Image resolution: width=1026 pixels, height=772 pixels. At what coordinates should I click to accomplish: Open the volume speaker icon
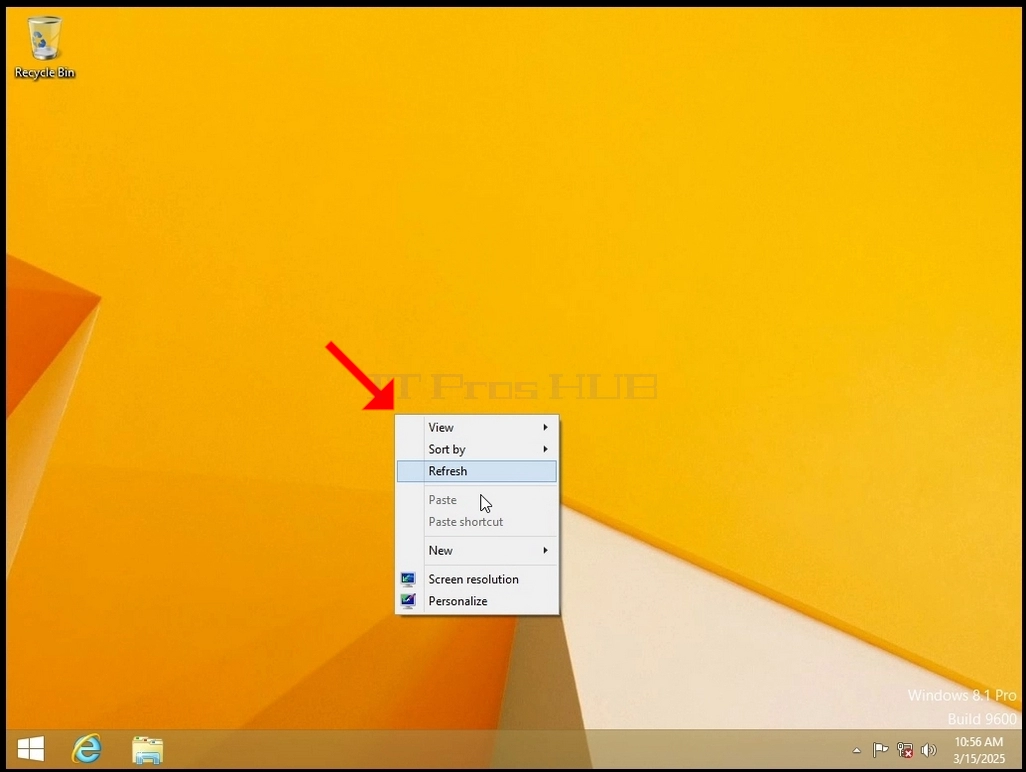pos(929,750)
